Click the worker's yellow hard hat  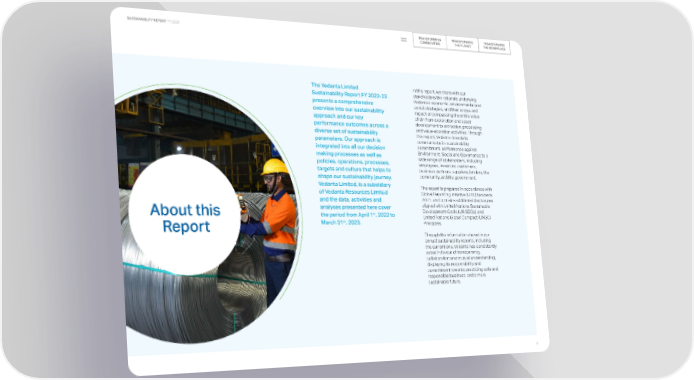point(274,167)
